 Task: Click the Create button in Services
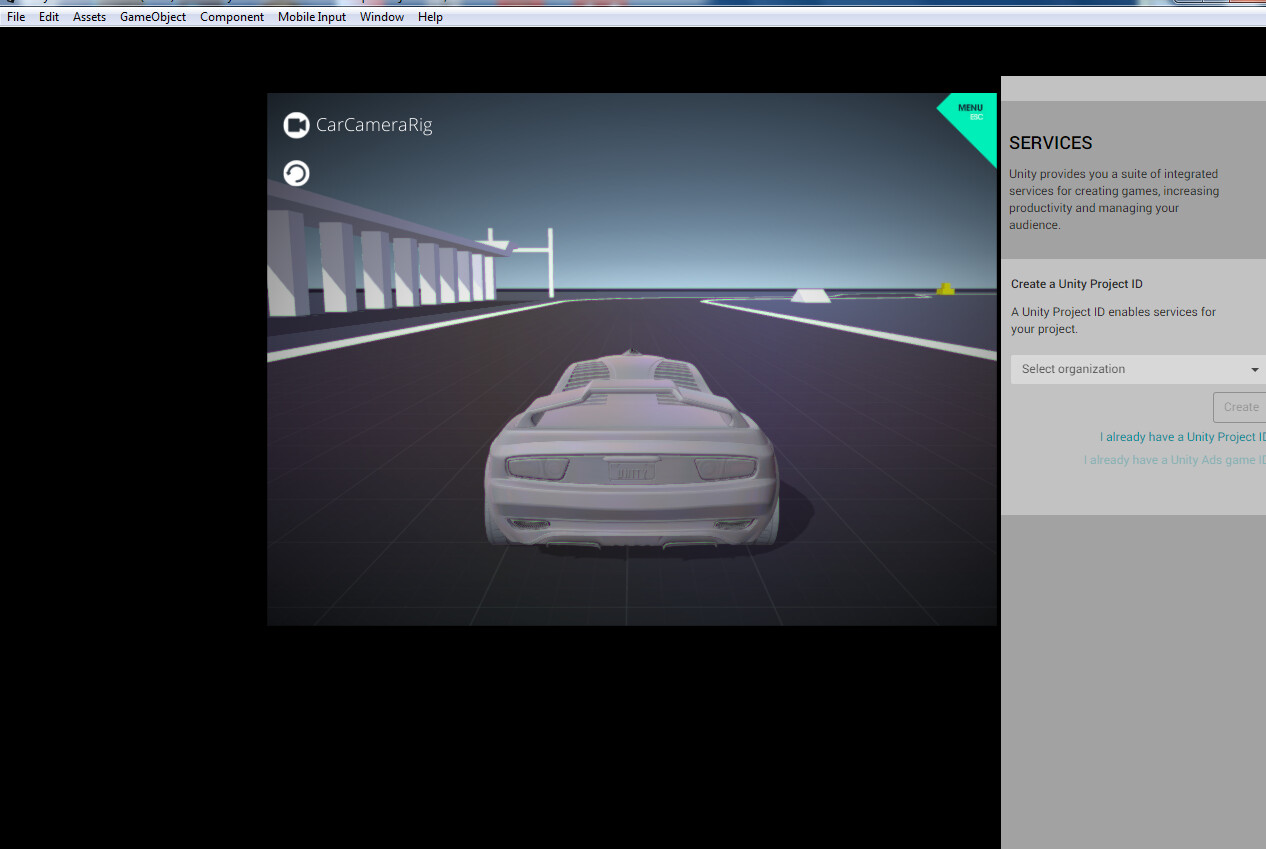pyautogui.click(x=1240, y=407)
